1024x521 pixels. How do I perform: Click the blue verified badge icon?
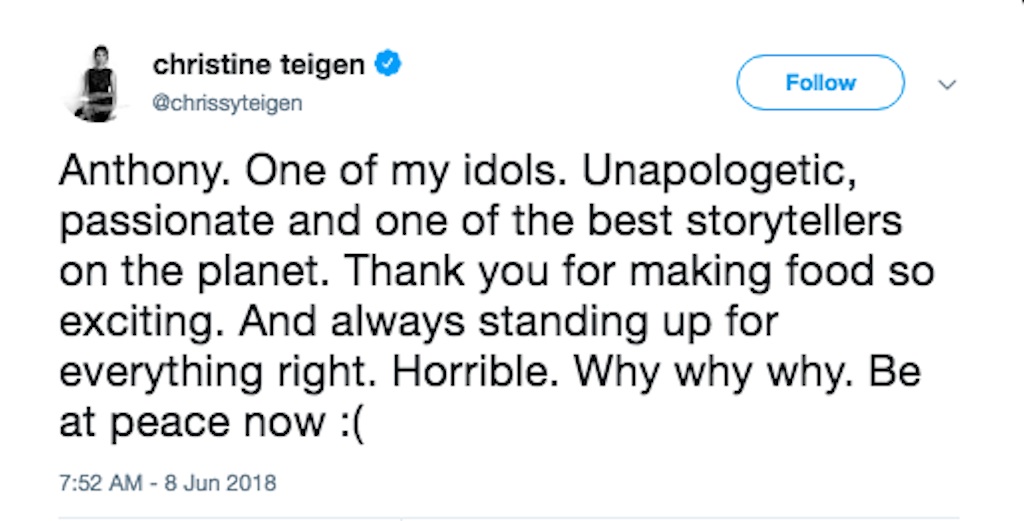coord(389,66)
